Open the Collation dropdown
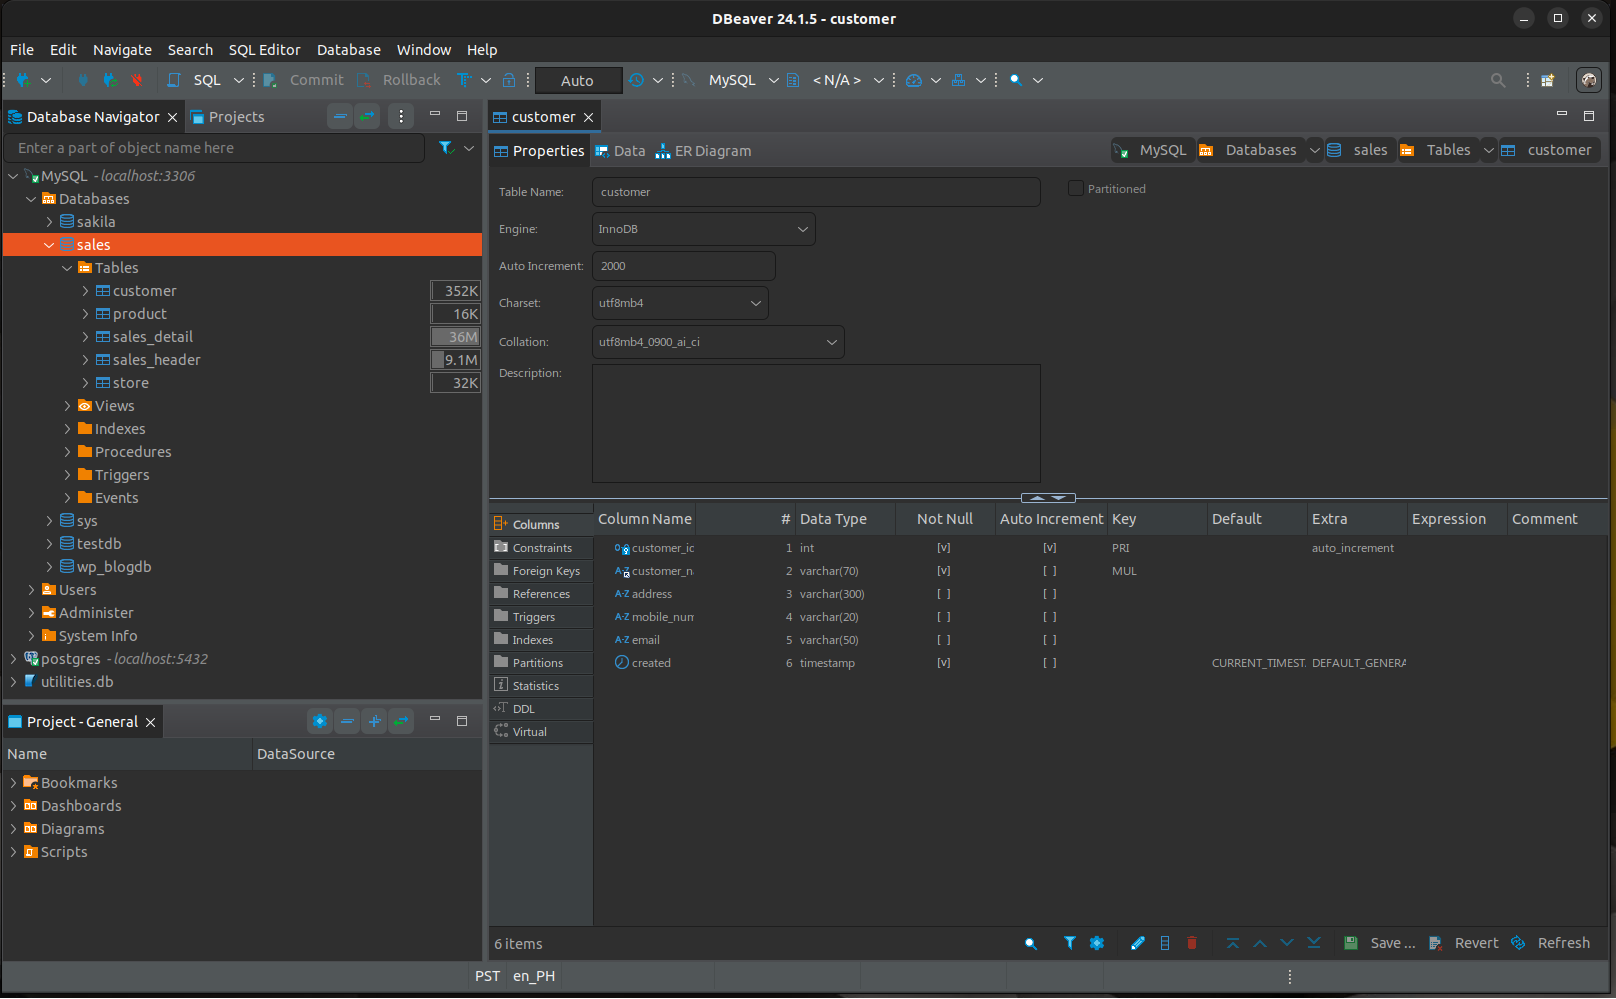 tap(718, 342)
